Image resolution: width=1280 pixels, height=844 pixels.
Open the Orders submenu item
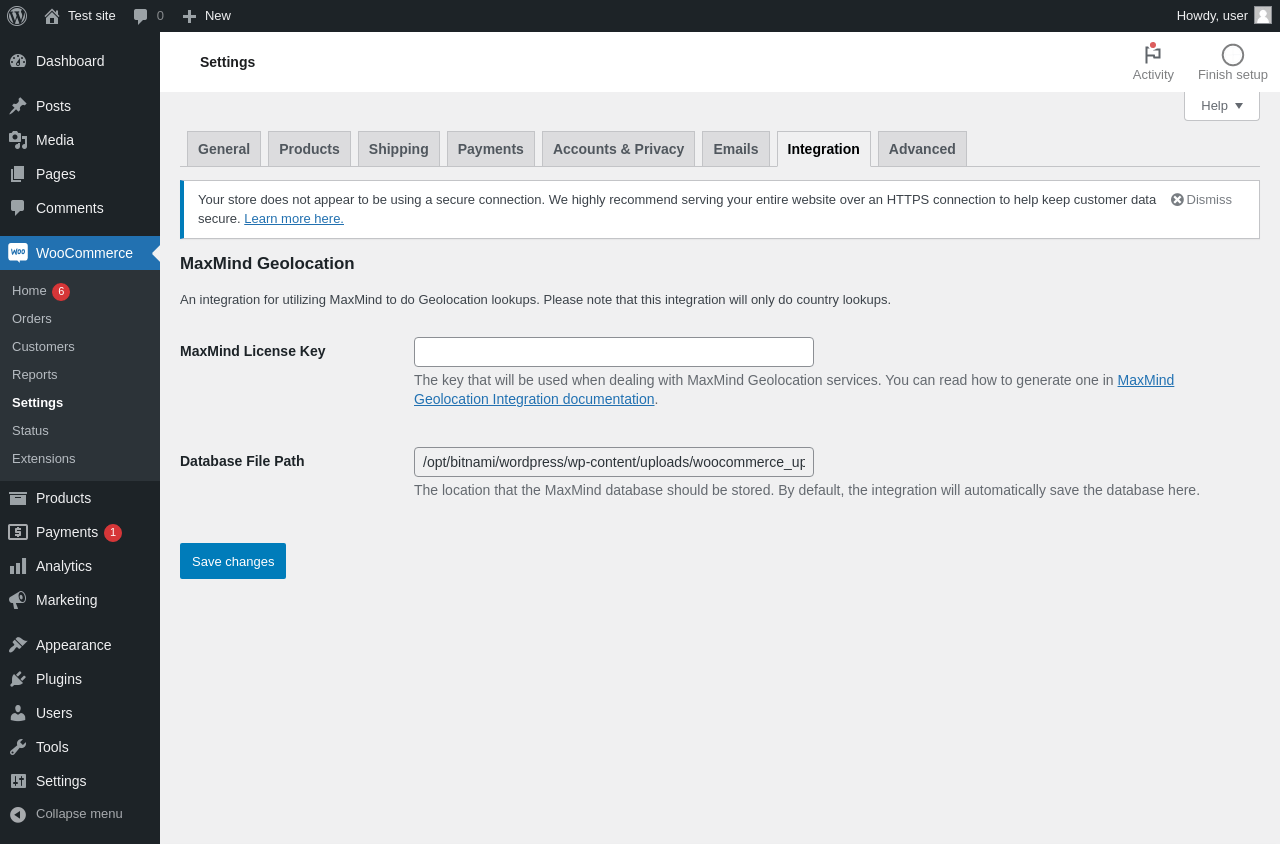[x=32, y=319]
